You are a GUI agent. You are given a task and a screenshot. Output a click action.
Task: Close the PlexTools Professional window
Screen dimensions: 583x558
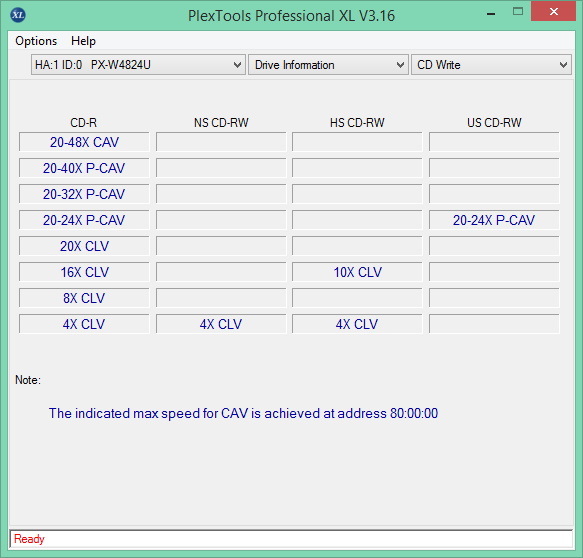coord(553,12)
